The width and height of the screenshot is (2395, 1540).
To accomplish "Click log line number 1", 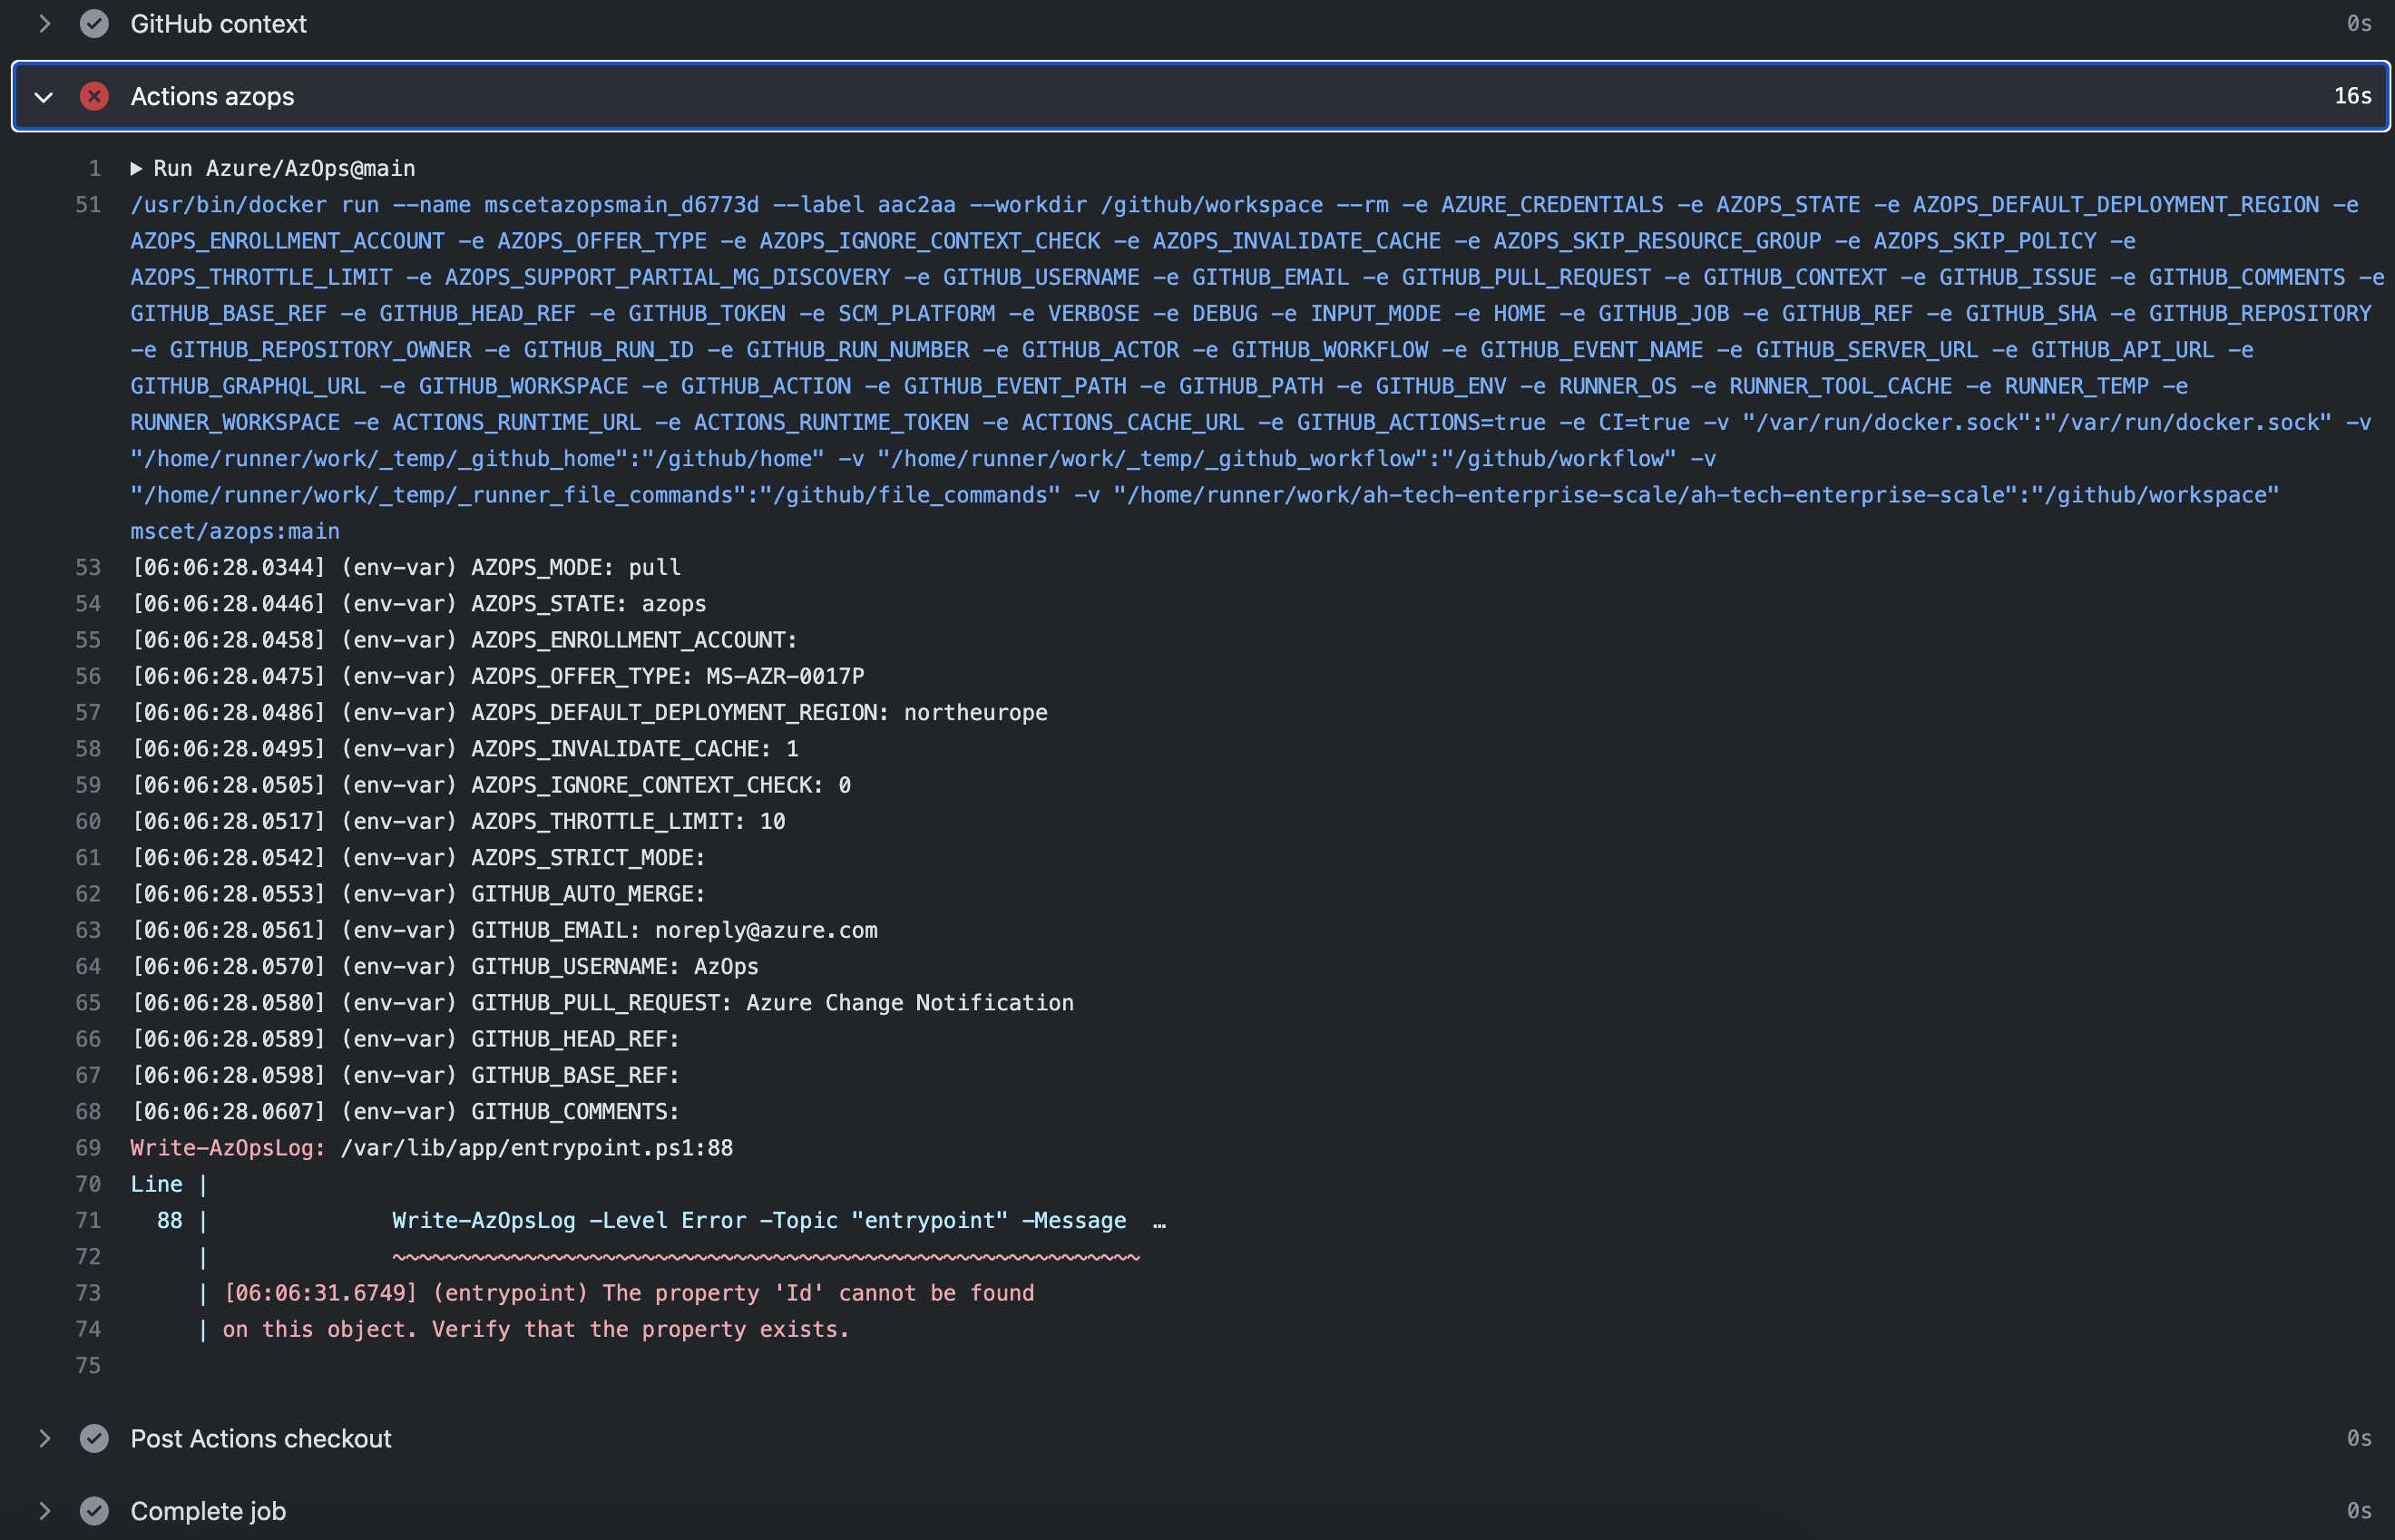I will tap(95, 168).
